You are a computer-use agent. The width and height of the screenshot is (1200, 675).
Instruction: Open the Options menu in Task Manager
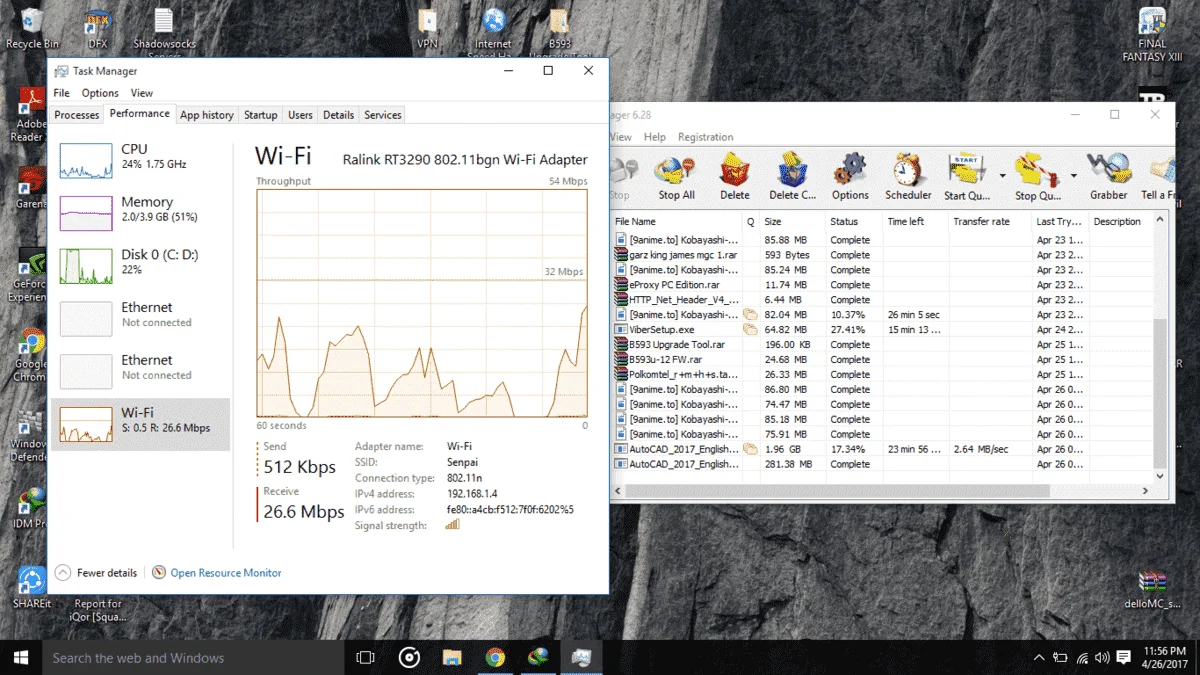pos(100,93)
